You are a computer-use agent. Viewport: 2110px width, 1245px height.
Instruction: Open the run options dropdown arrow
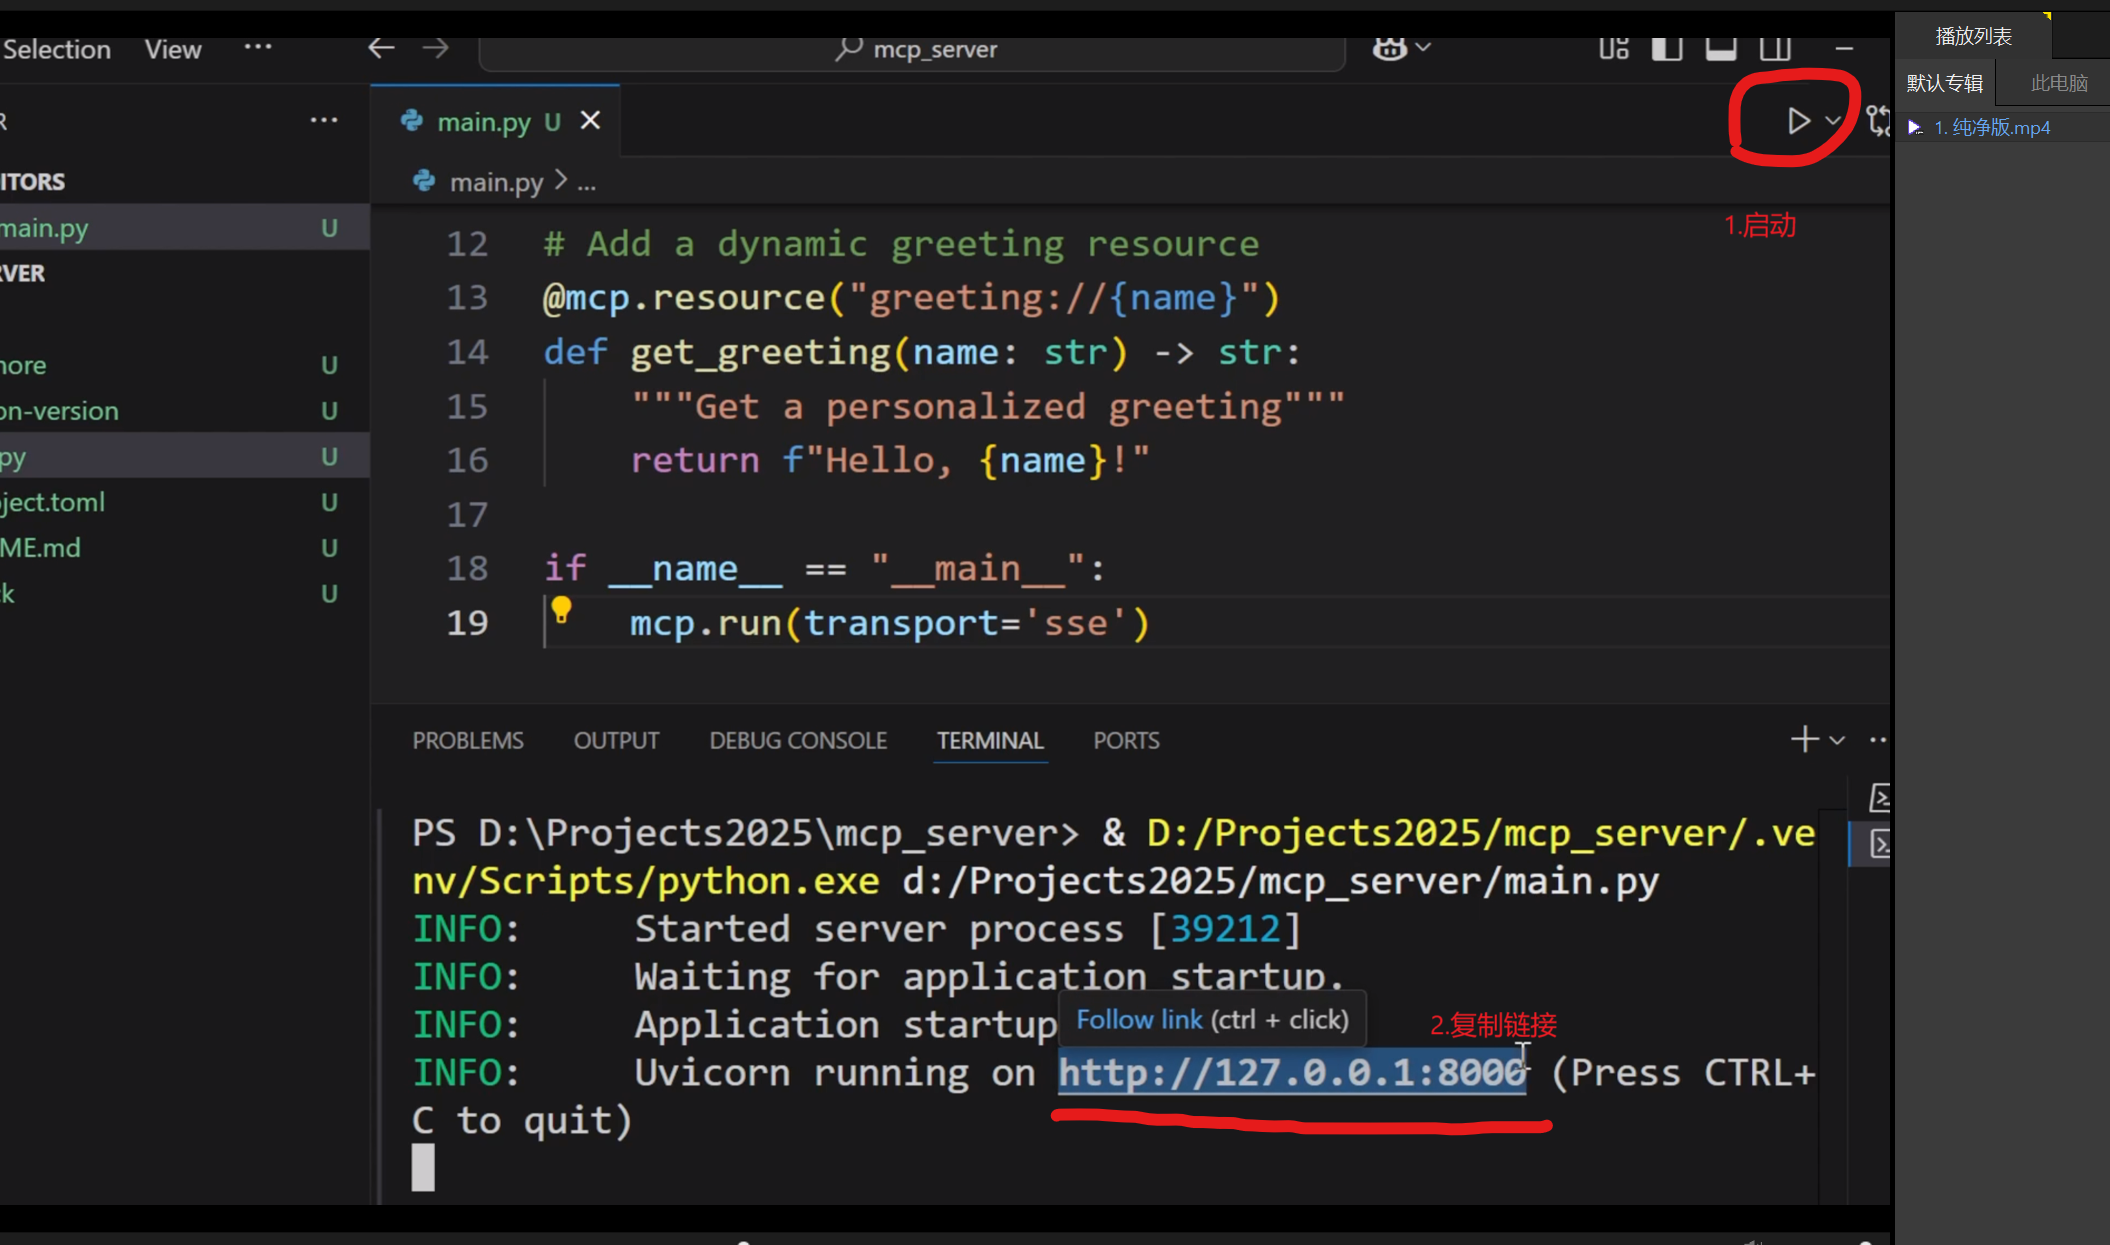(1833, 121)
